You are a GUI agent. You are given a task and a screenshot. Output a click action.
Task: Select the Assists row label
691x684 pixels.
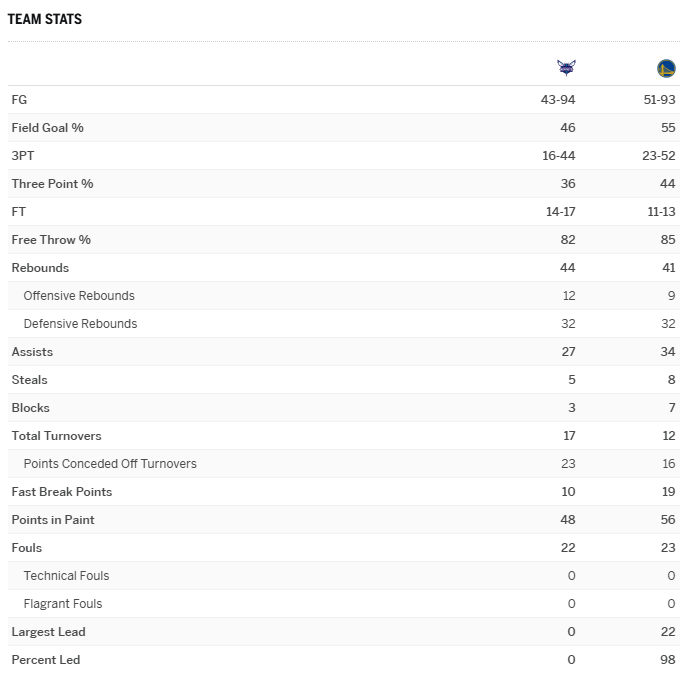(32, 352)
